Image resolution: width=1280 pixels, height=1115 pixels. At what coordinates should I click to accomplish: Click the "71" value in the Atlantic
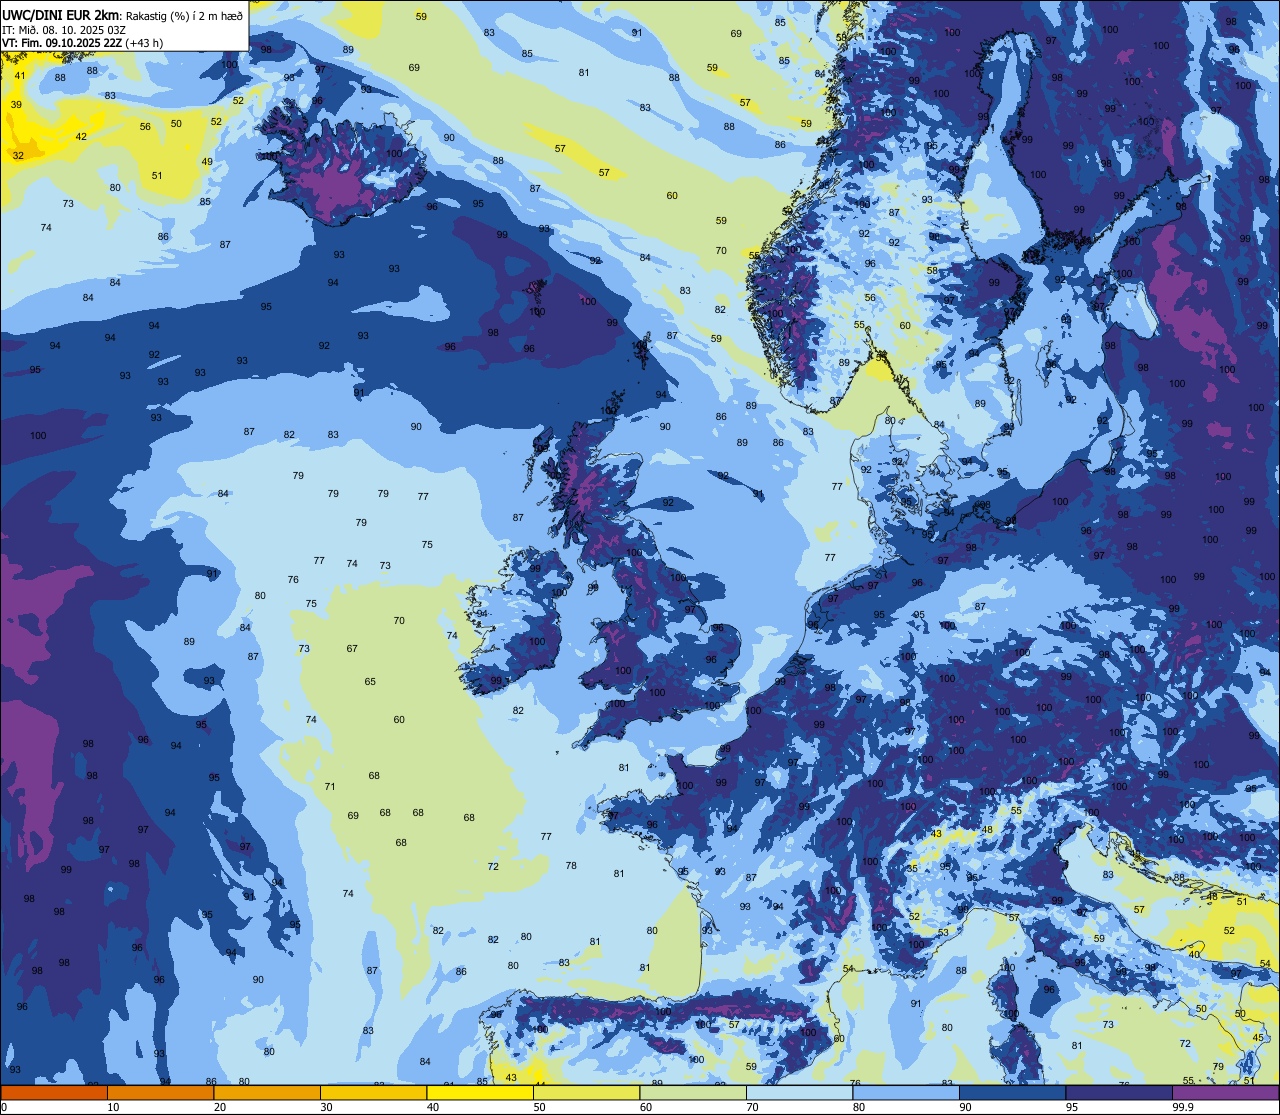[330, 786]
